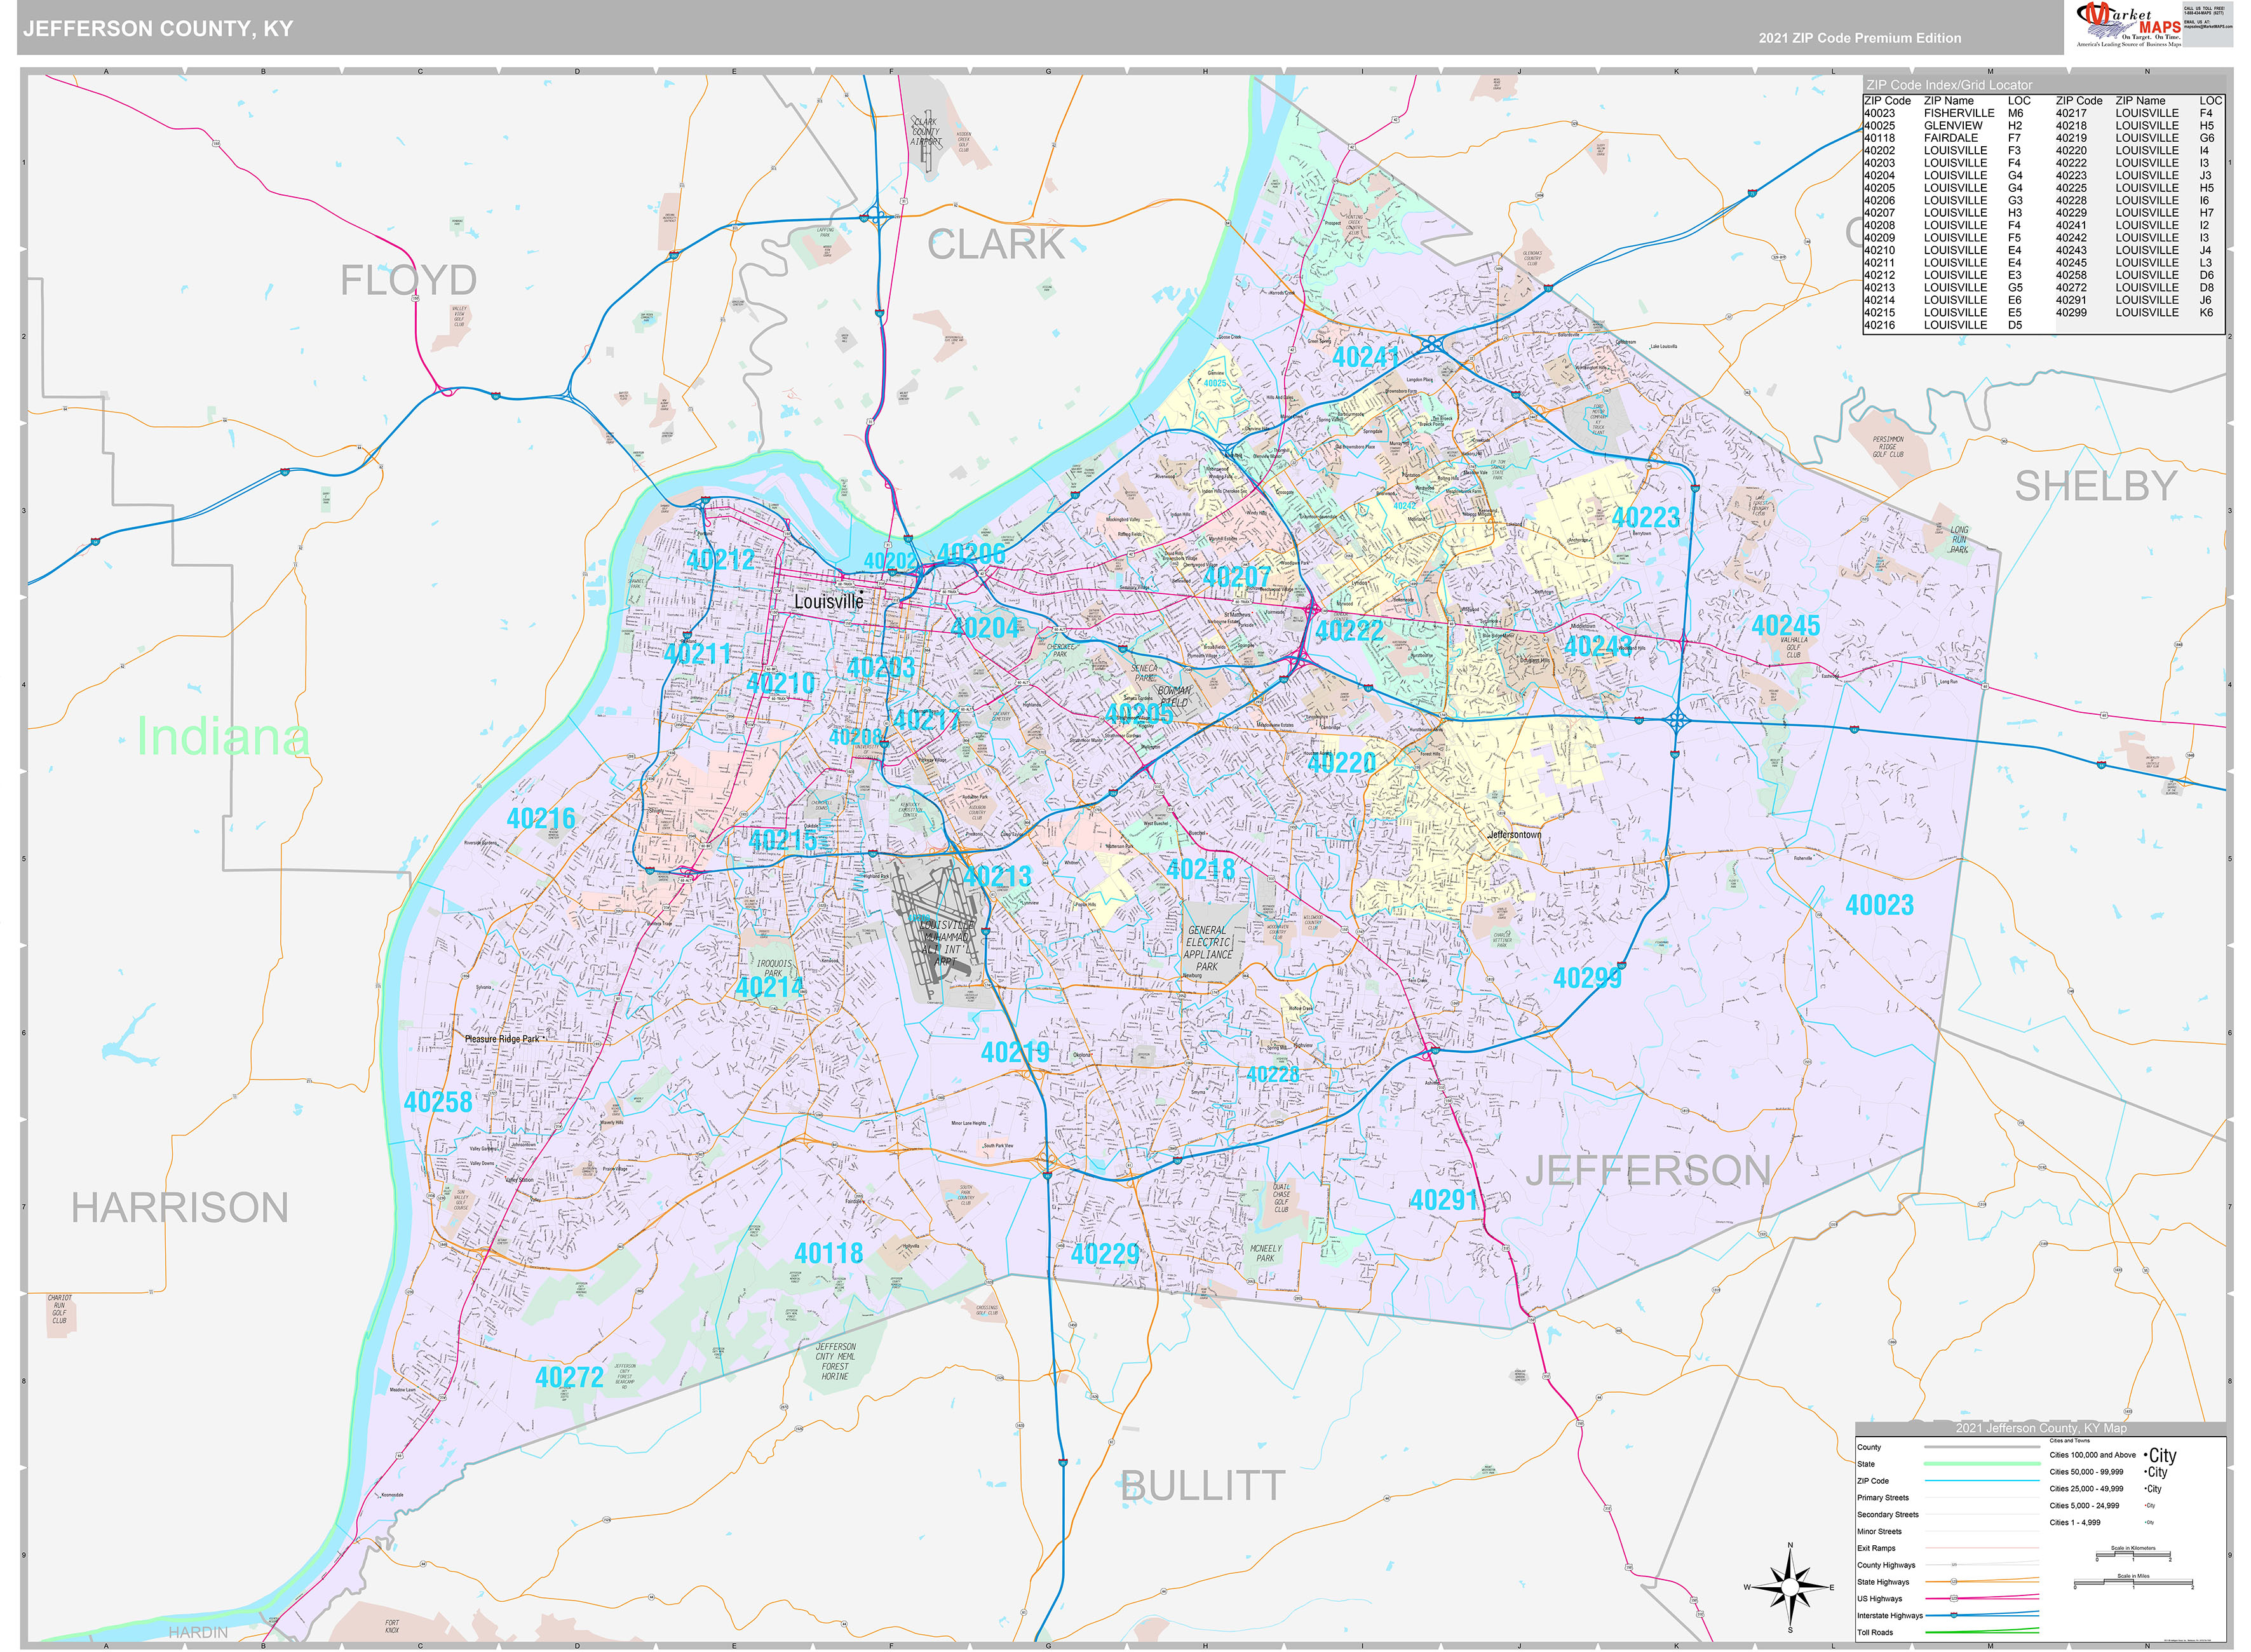Click the green State boundary line sample in legend
This screenshot has height=1652, width=2251.
pyautogui.click(x=1982, y=1463)
